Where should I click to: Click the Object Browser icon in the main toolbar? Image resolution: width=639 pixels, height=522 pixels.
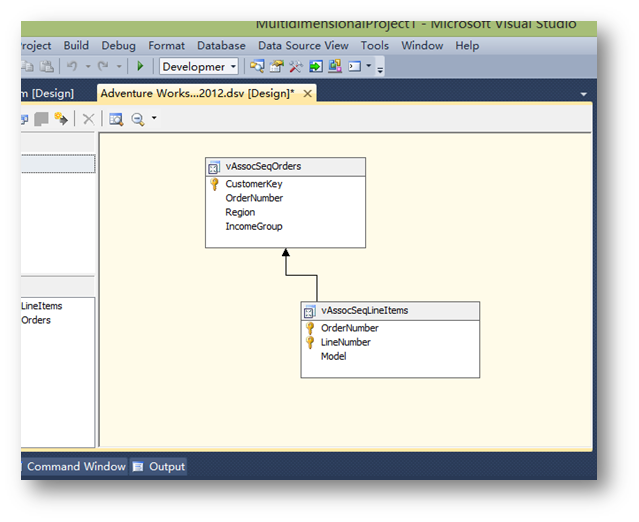(335, 66)
